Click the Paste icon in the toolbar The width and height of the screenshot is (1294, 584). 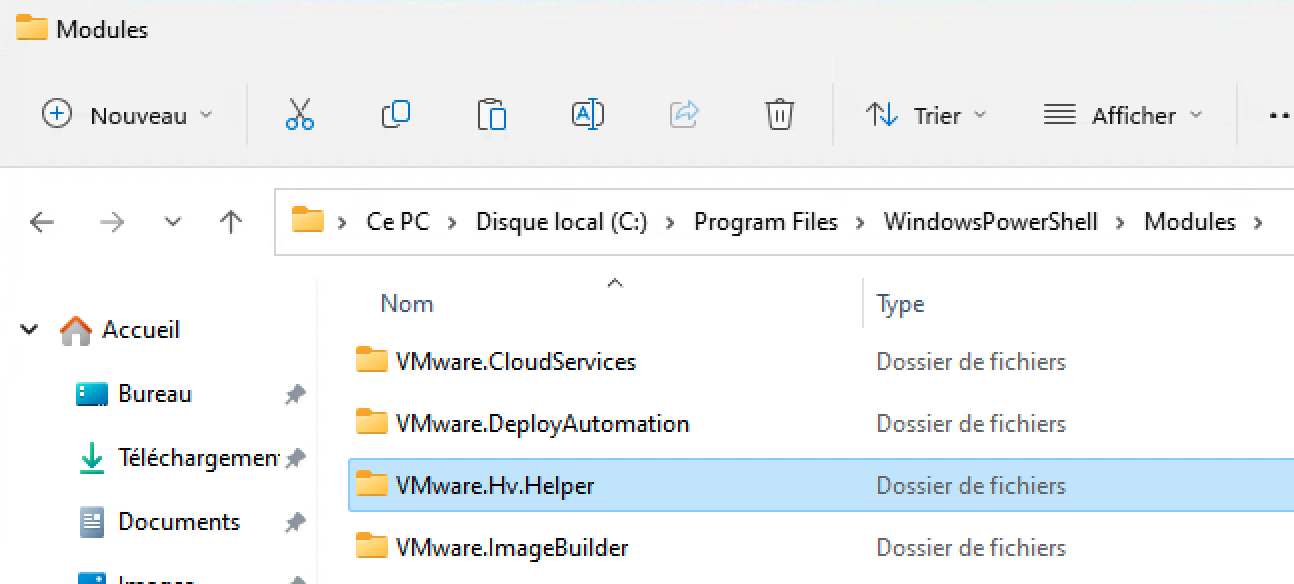coord(491,114)
